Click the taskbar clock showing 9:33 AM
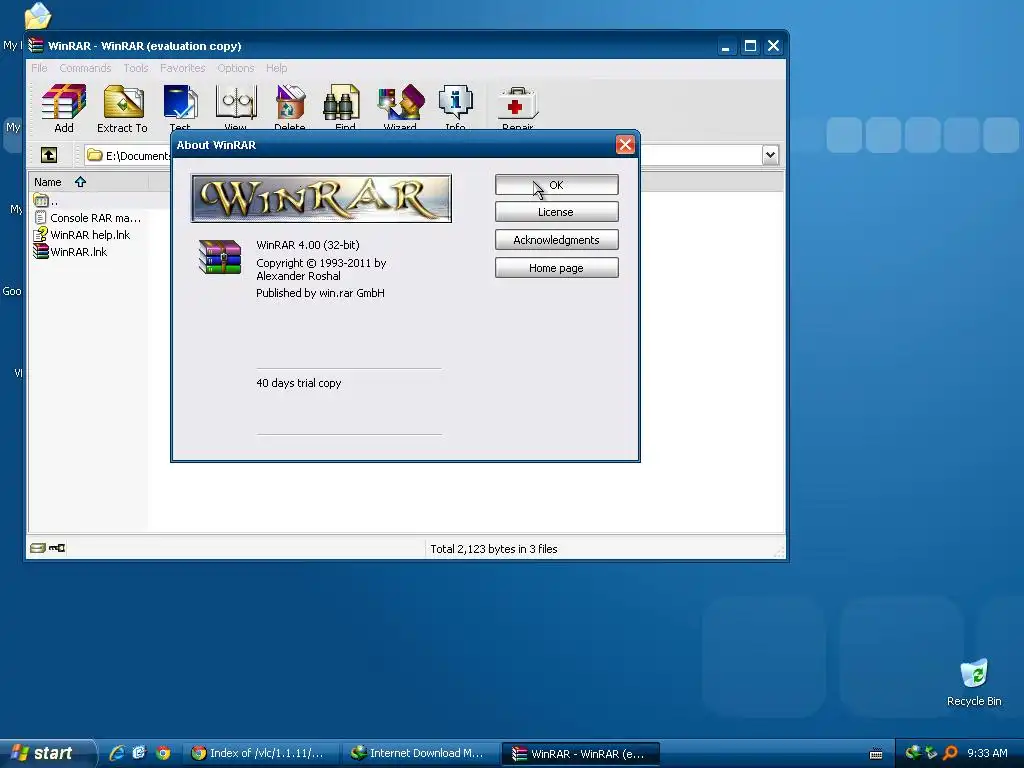This screenshot has width=1024, height=768. point(987,753)
